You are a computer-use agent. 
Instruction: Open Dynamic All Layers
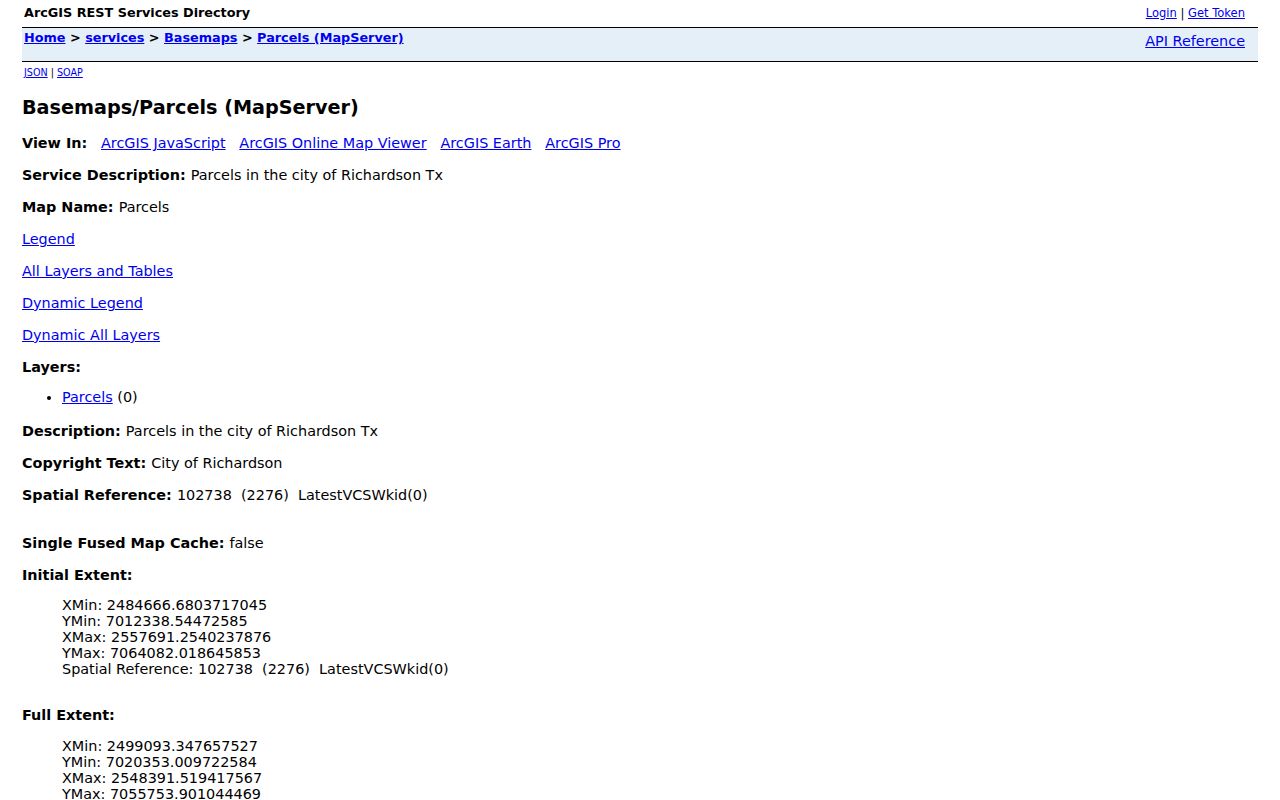91,335
